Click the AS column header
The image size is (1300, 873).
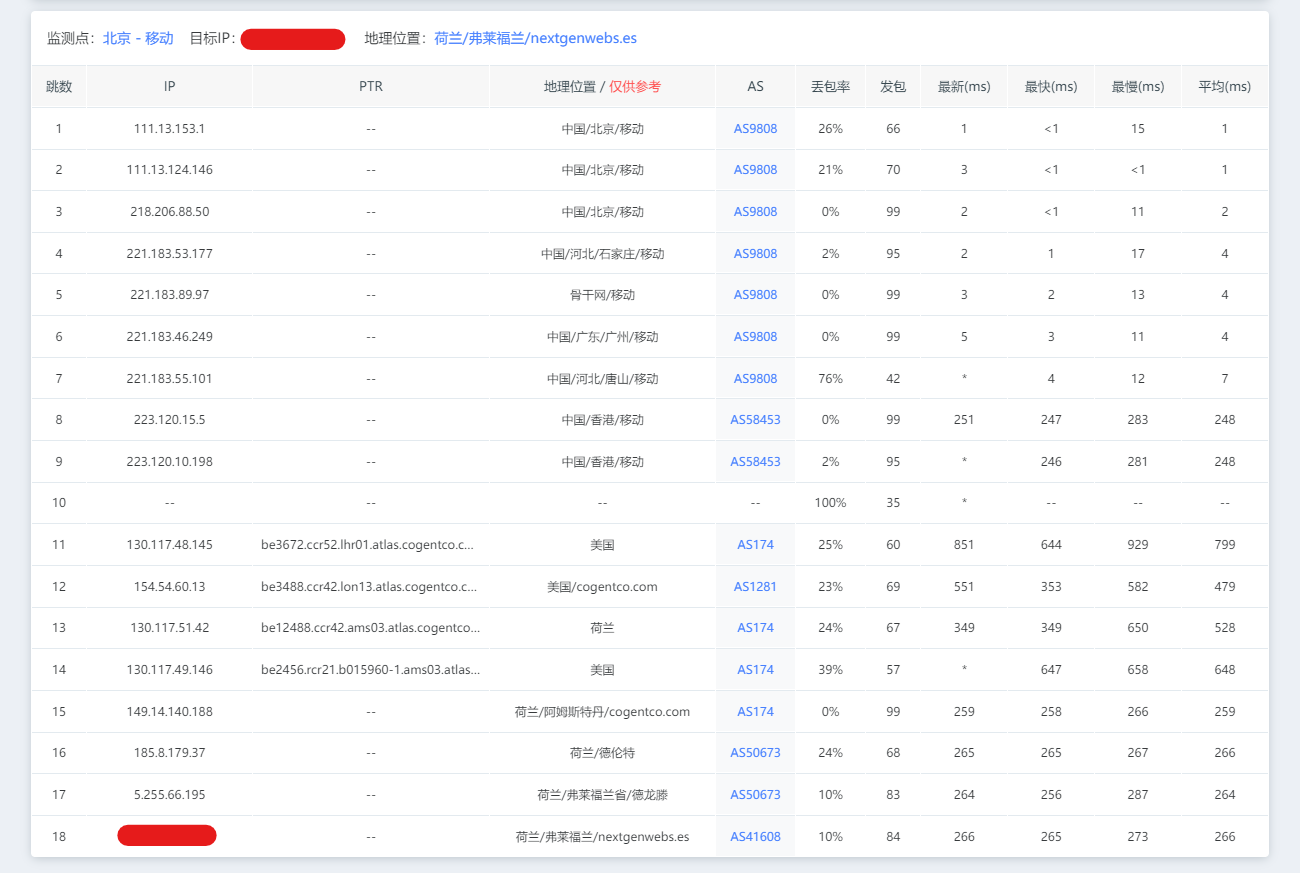(755, 87)
